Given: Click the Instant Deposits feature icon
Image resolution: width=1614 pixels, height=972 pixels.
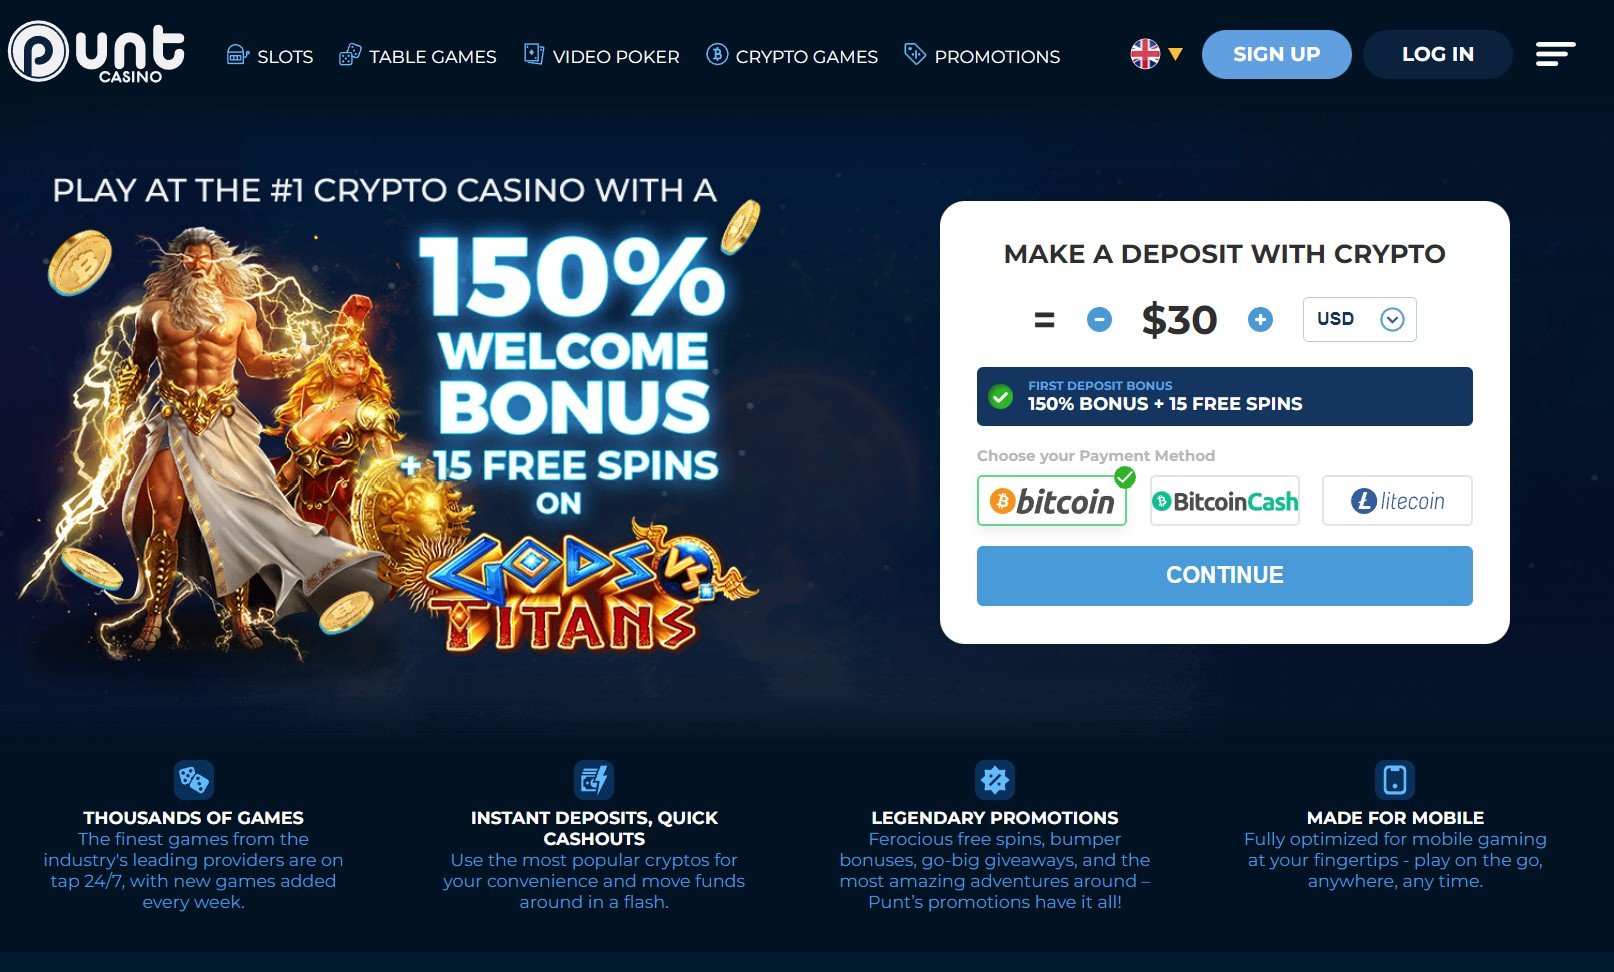Looking at the screenshot, I should pos(594,780).
